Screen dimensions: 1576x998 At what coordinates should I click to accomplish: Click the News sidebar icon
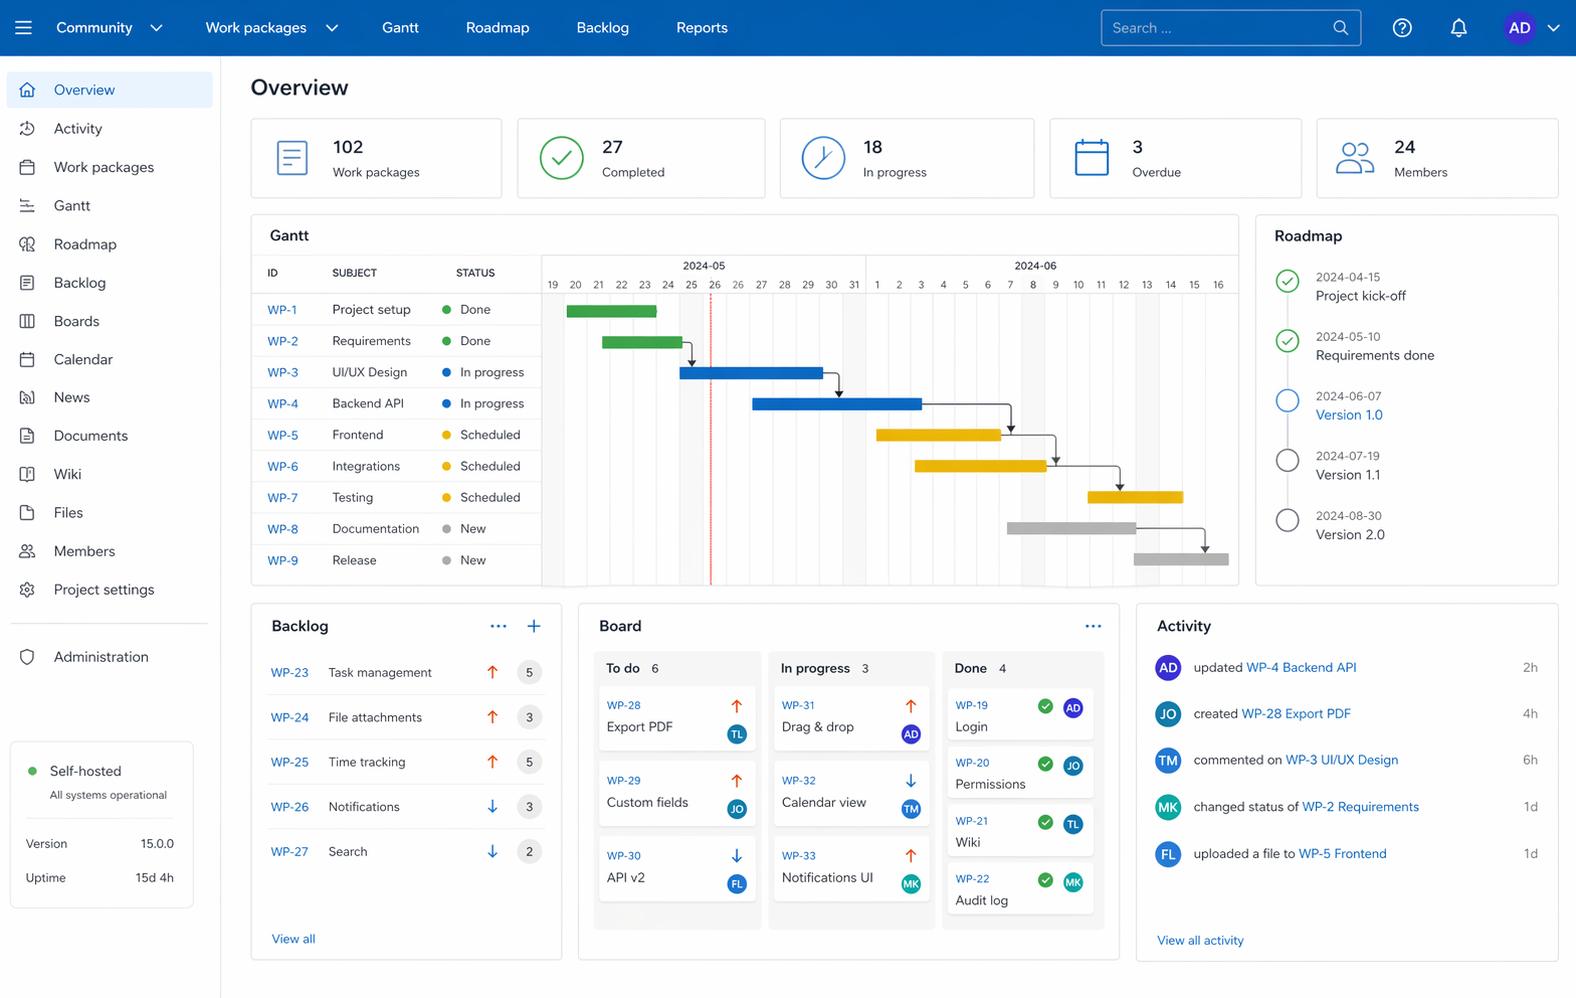pyautogui.click(x=27, y=397)
